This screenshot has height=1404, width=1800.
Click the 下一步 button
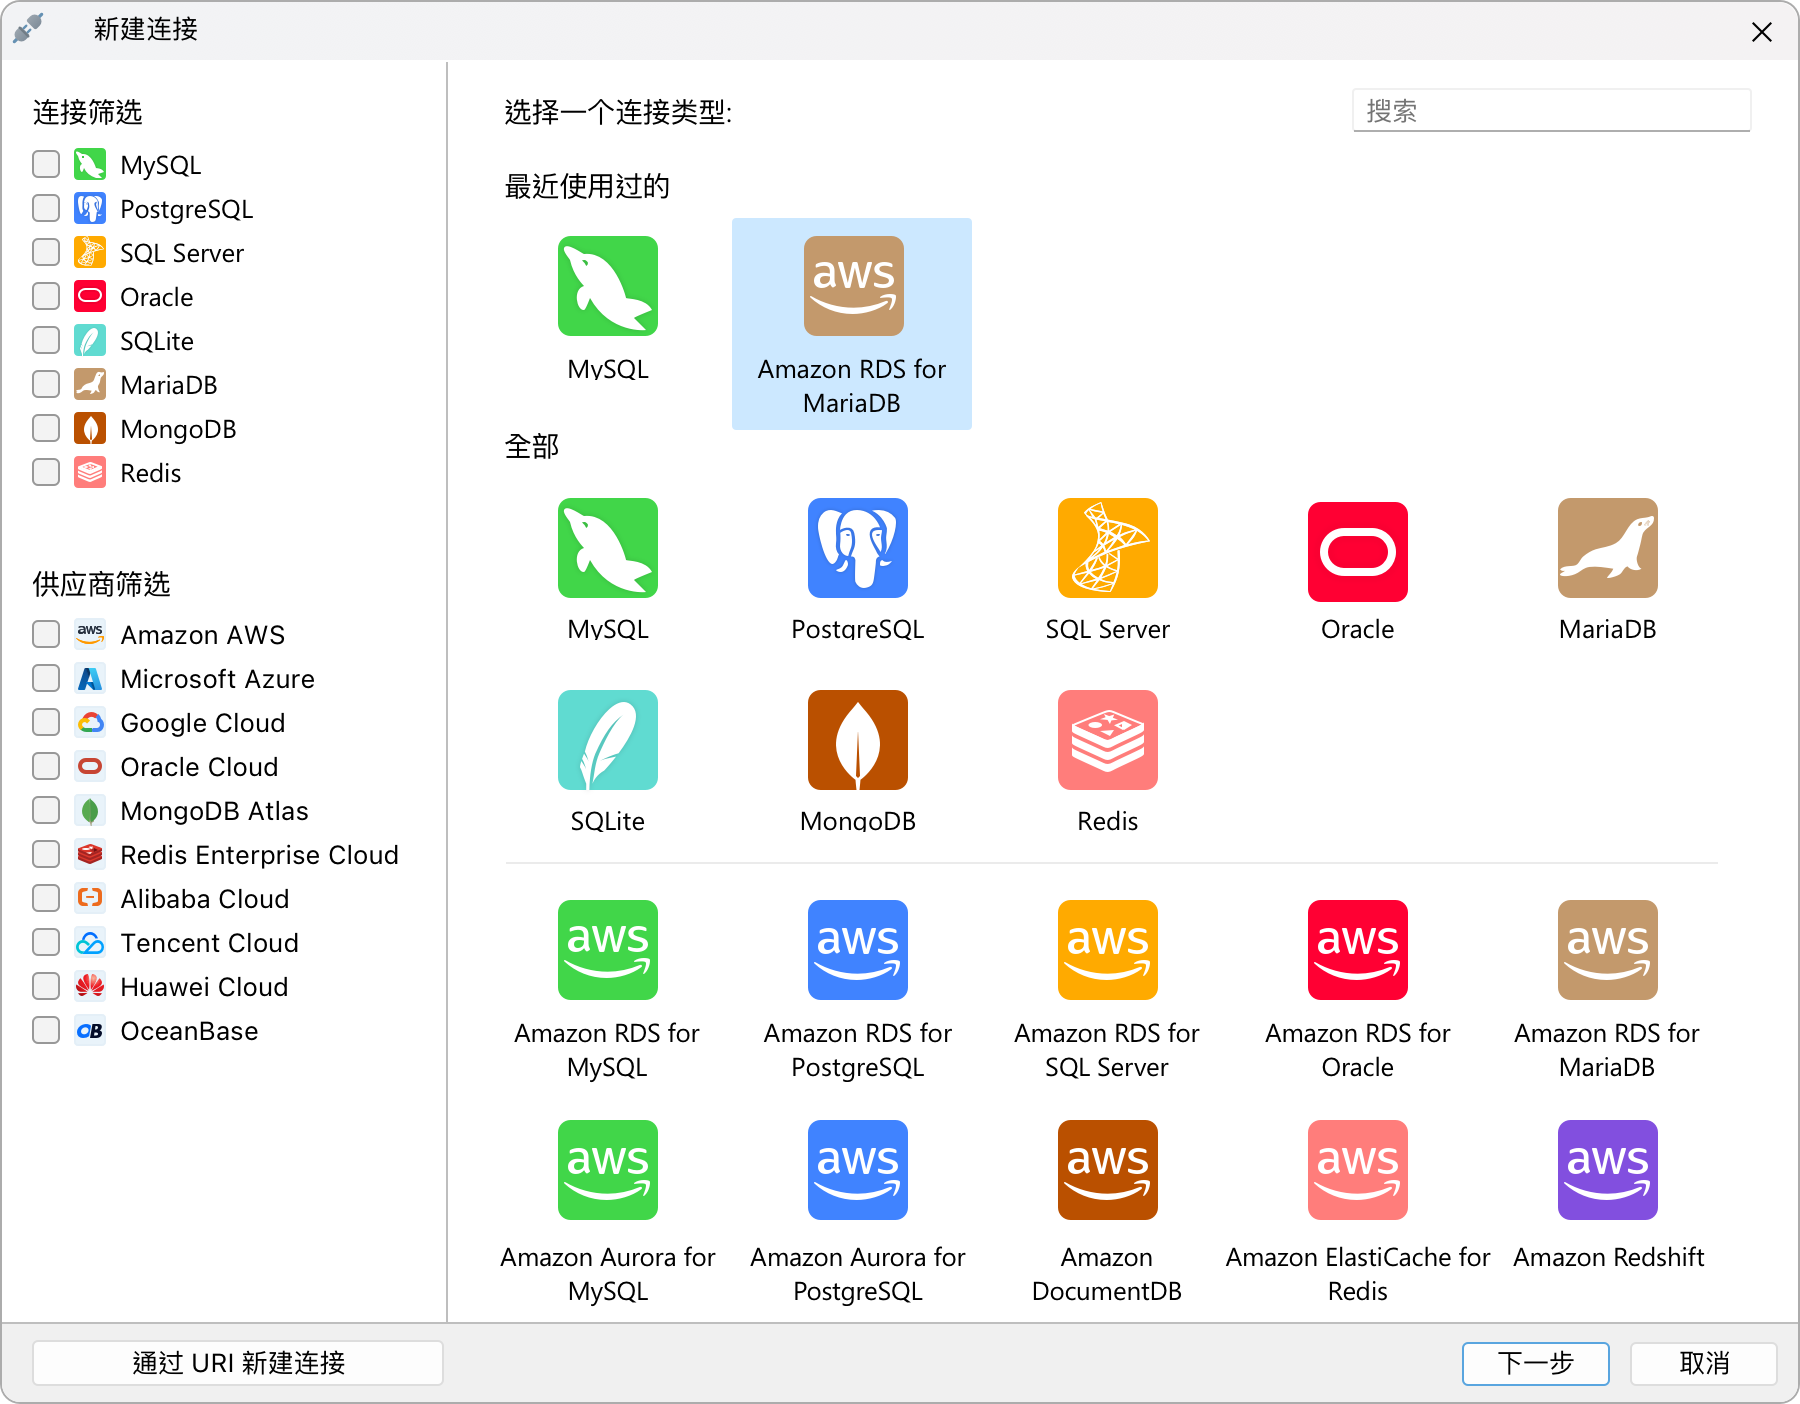click(1535, 1363)
